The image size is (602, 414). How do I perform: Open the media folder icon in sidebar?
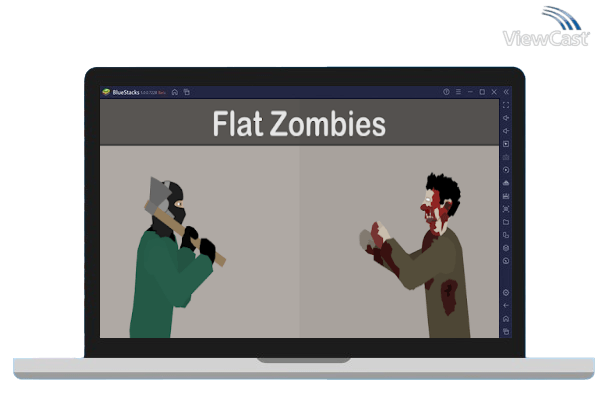click(506, 222)
